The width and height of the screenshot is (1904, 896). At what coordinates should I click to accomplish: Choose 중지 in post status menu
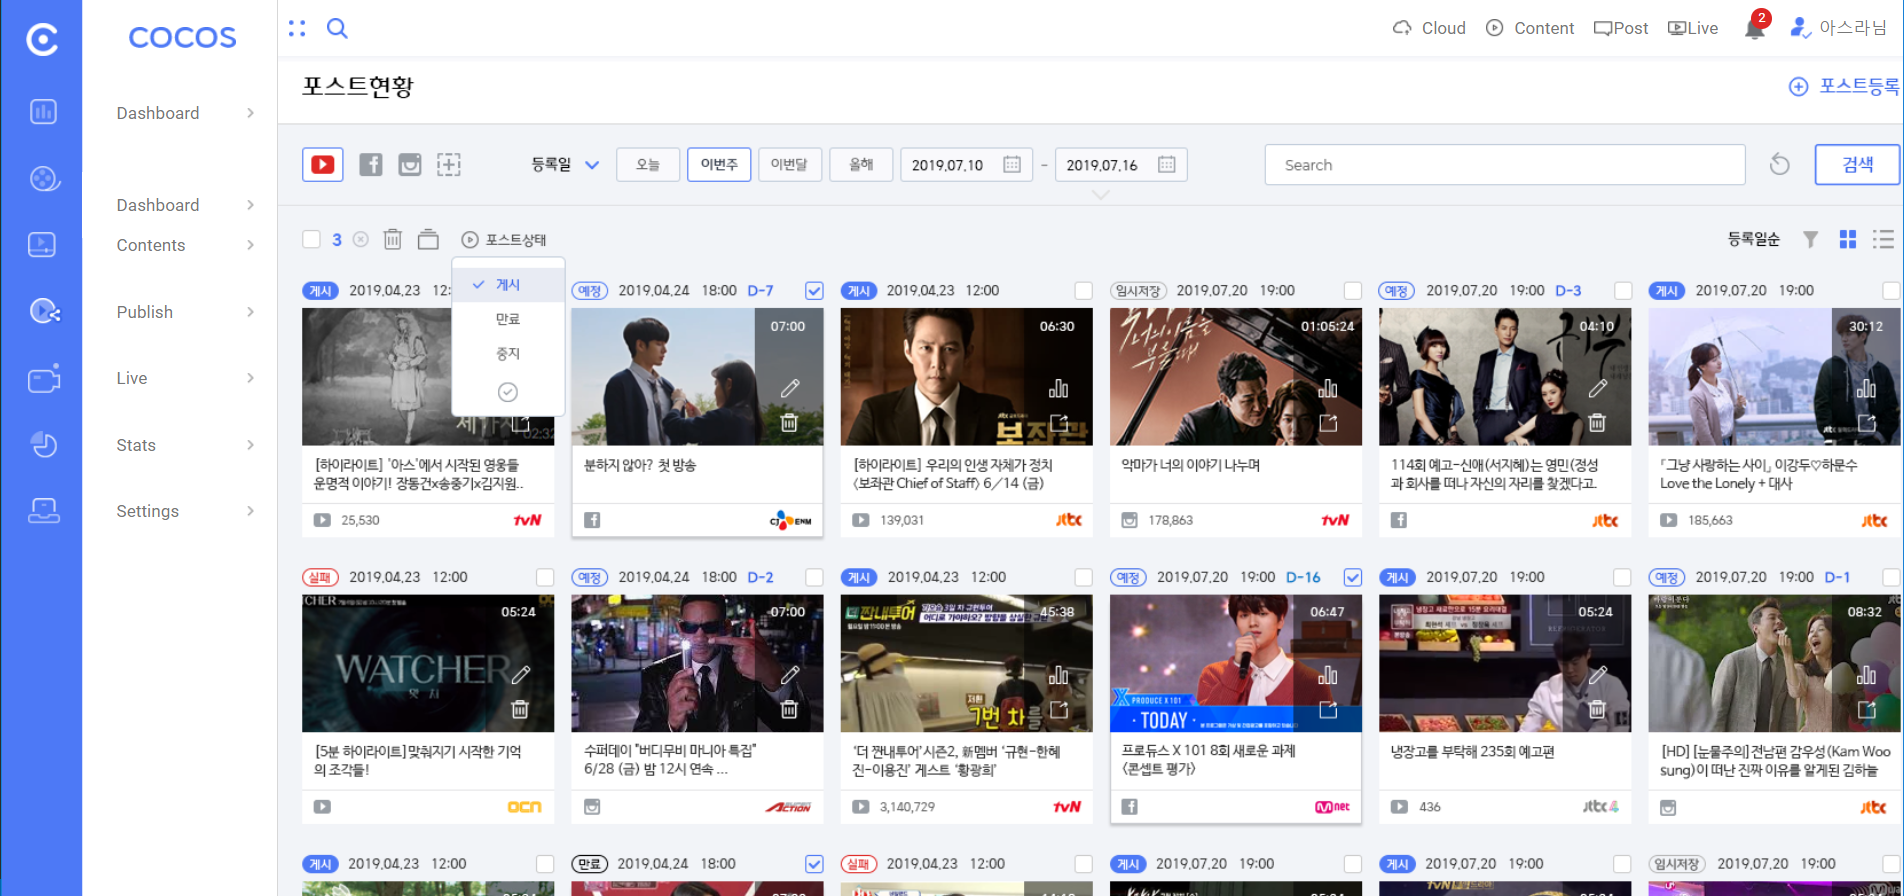point(508,354)
